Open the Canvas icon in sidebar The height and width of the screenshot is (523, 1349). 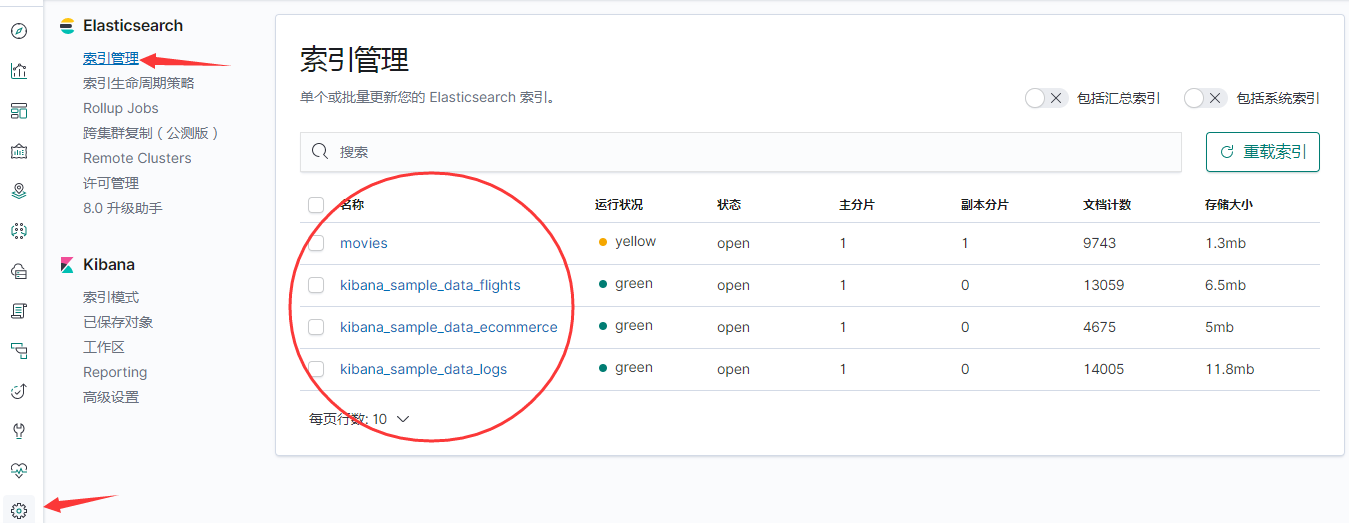point(19,151)
